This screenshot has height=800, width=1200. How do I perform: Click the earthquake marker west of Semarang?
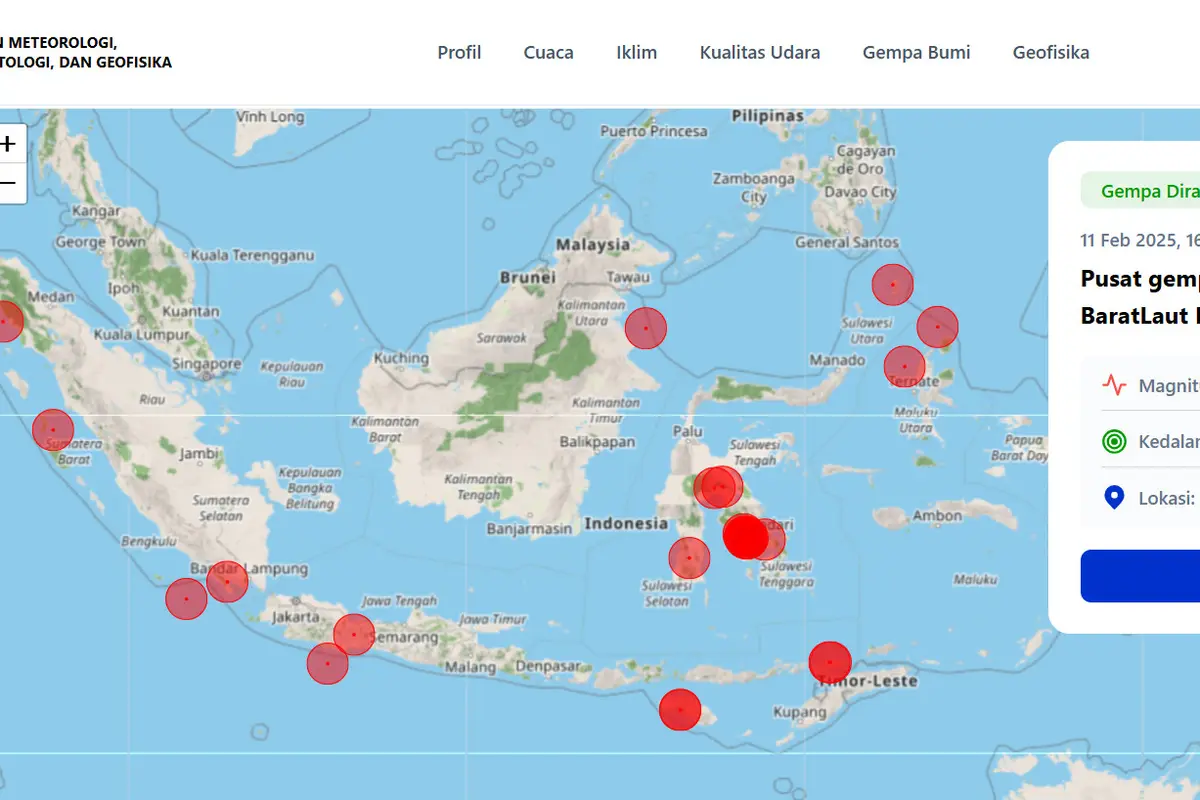[x=353, y=635]
